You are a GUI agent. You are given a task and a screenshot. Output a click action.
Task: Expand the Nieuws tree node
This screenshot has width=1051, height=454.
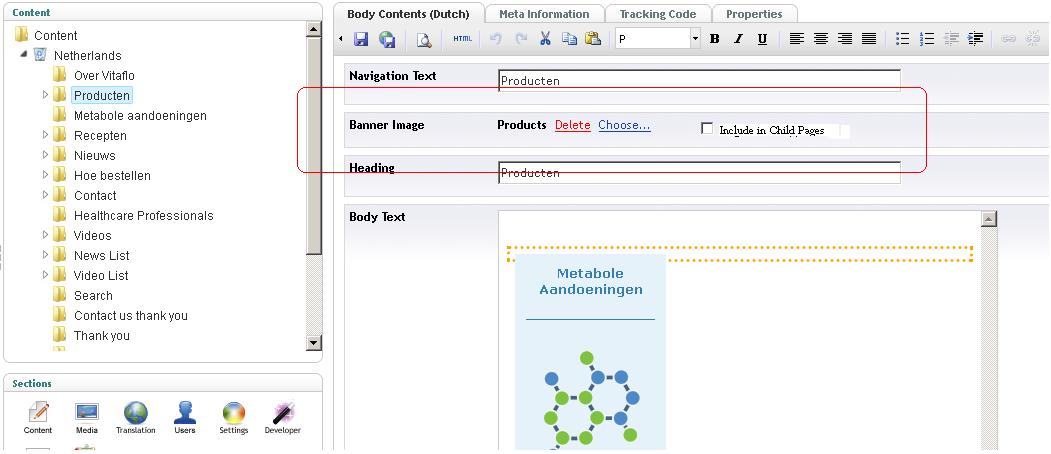(x=46, y=155)
